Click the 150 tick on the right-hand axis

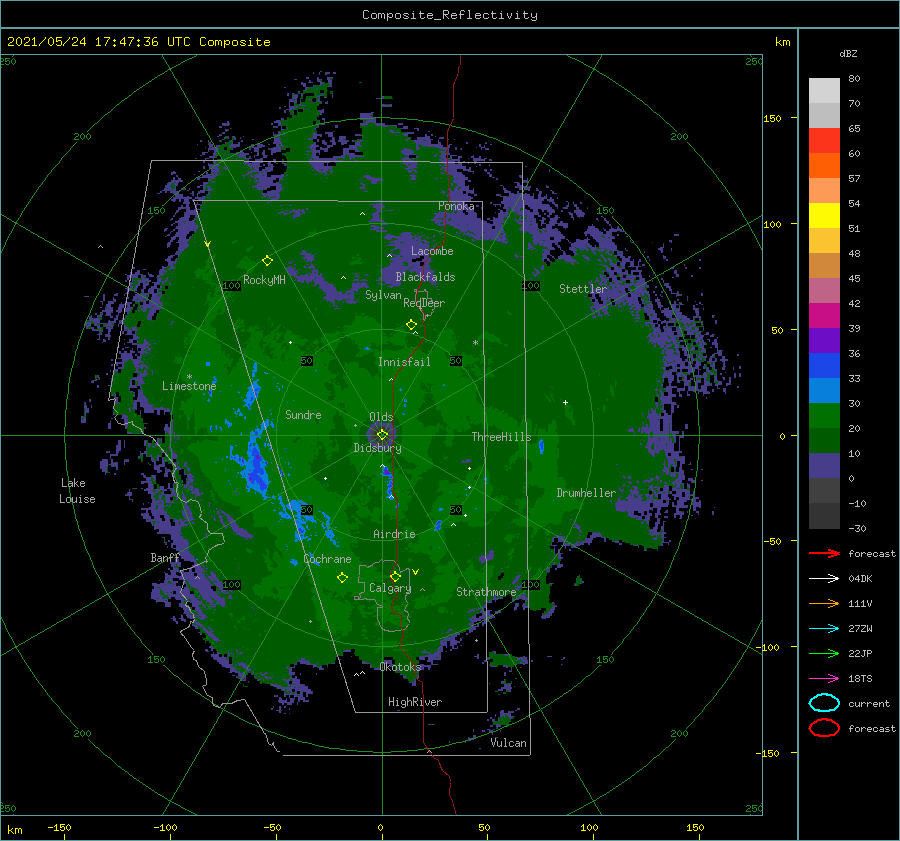pyautogui.click(x=772, y=118)
